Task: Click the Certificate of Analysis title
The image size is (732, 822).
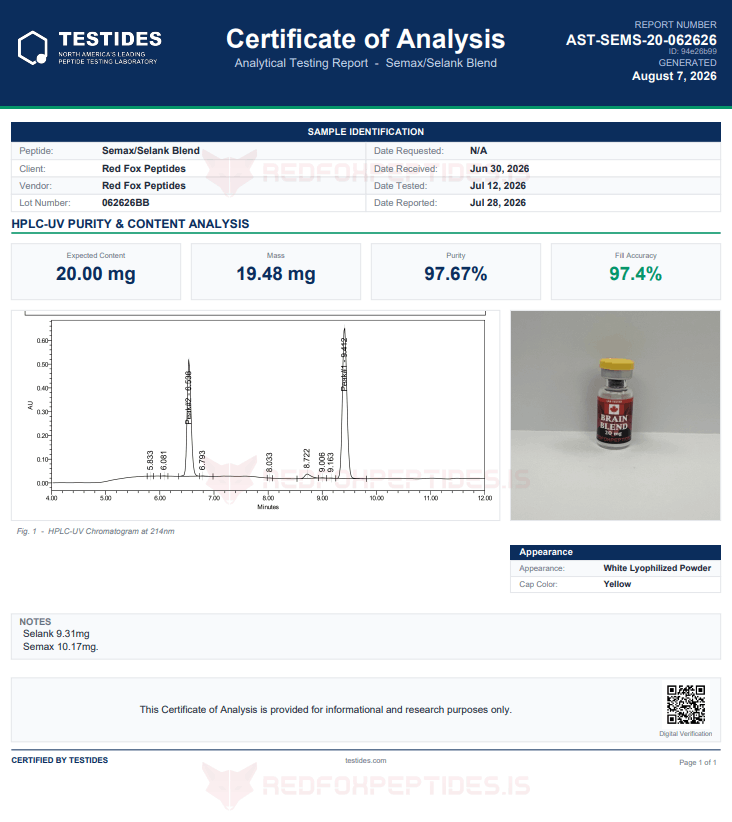Action: (365, 39)
